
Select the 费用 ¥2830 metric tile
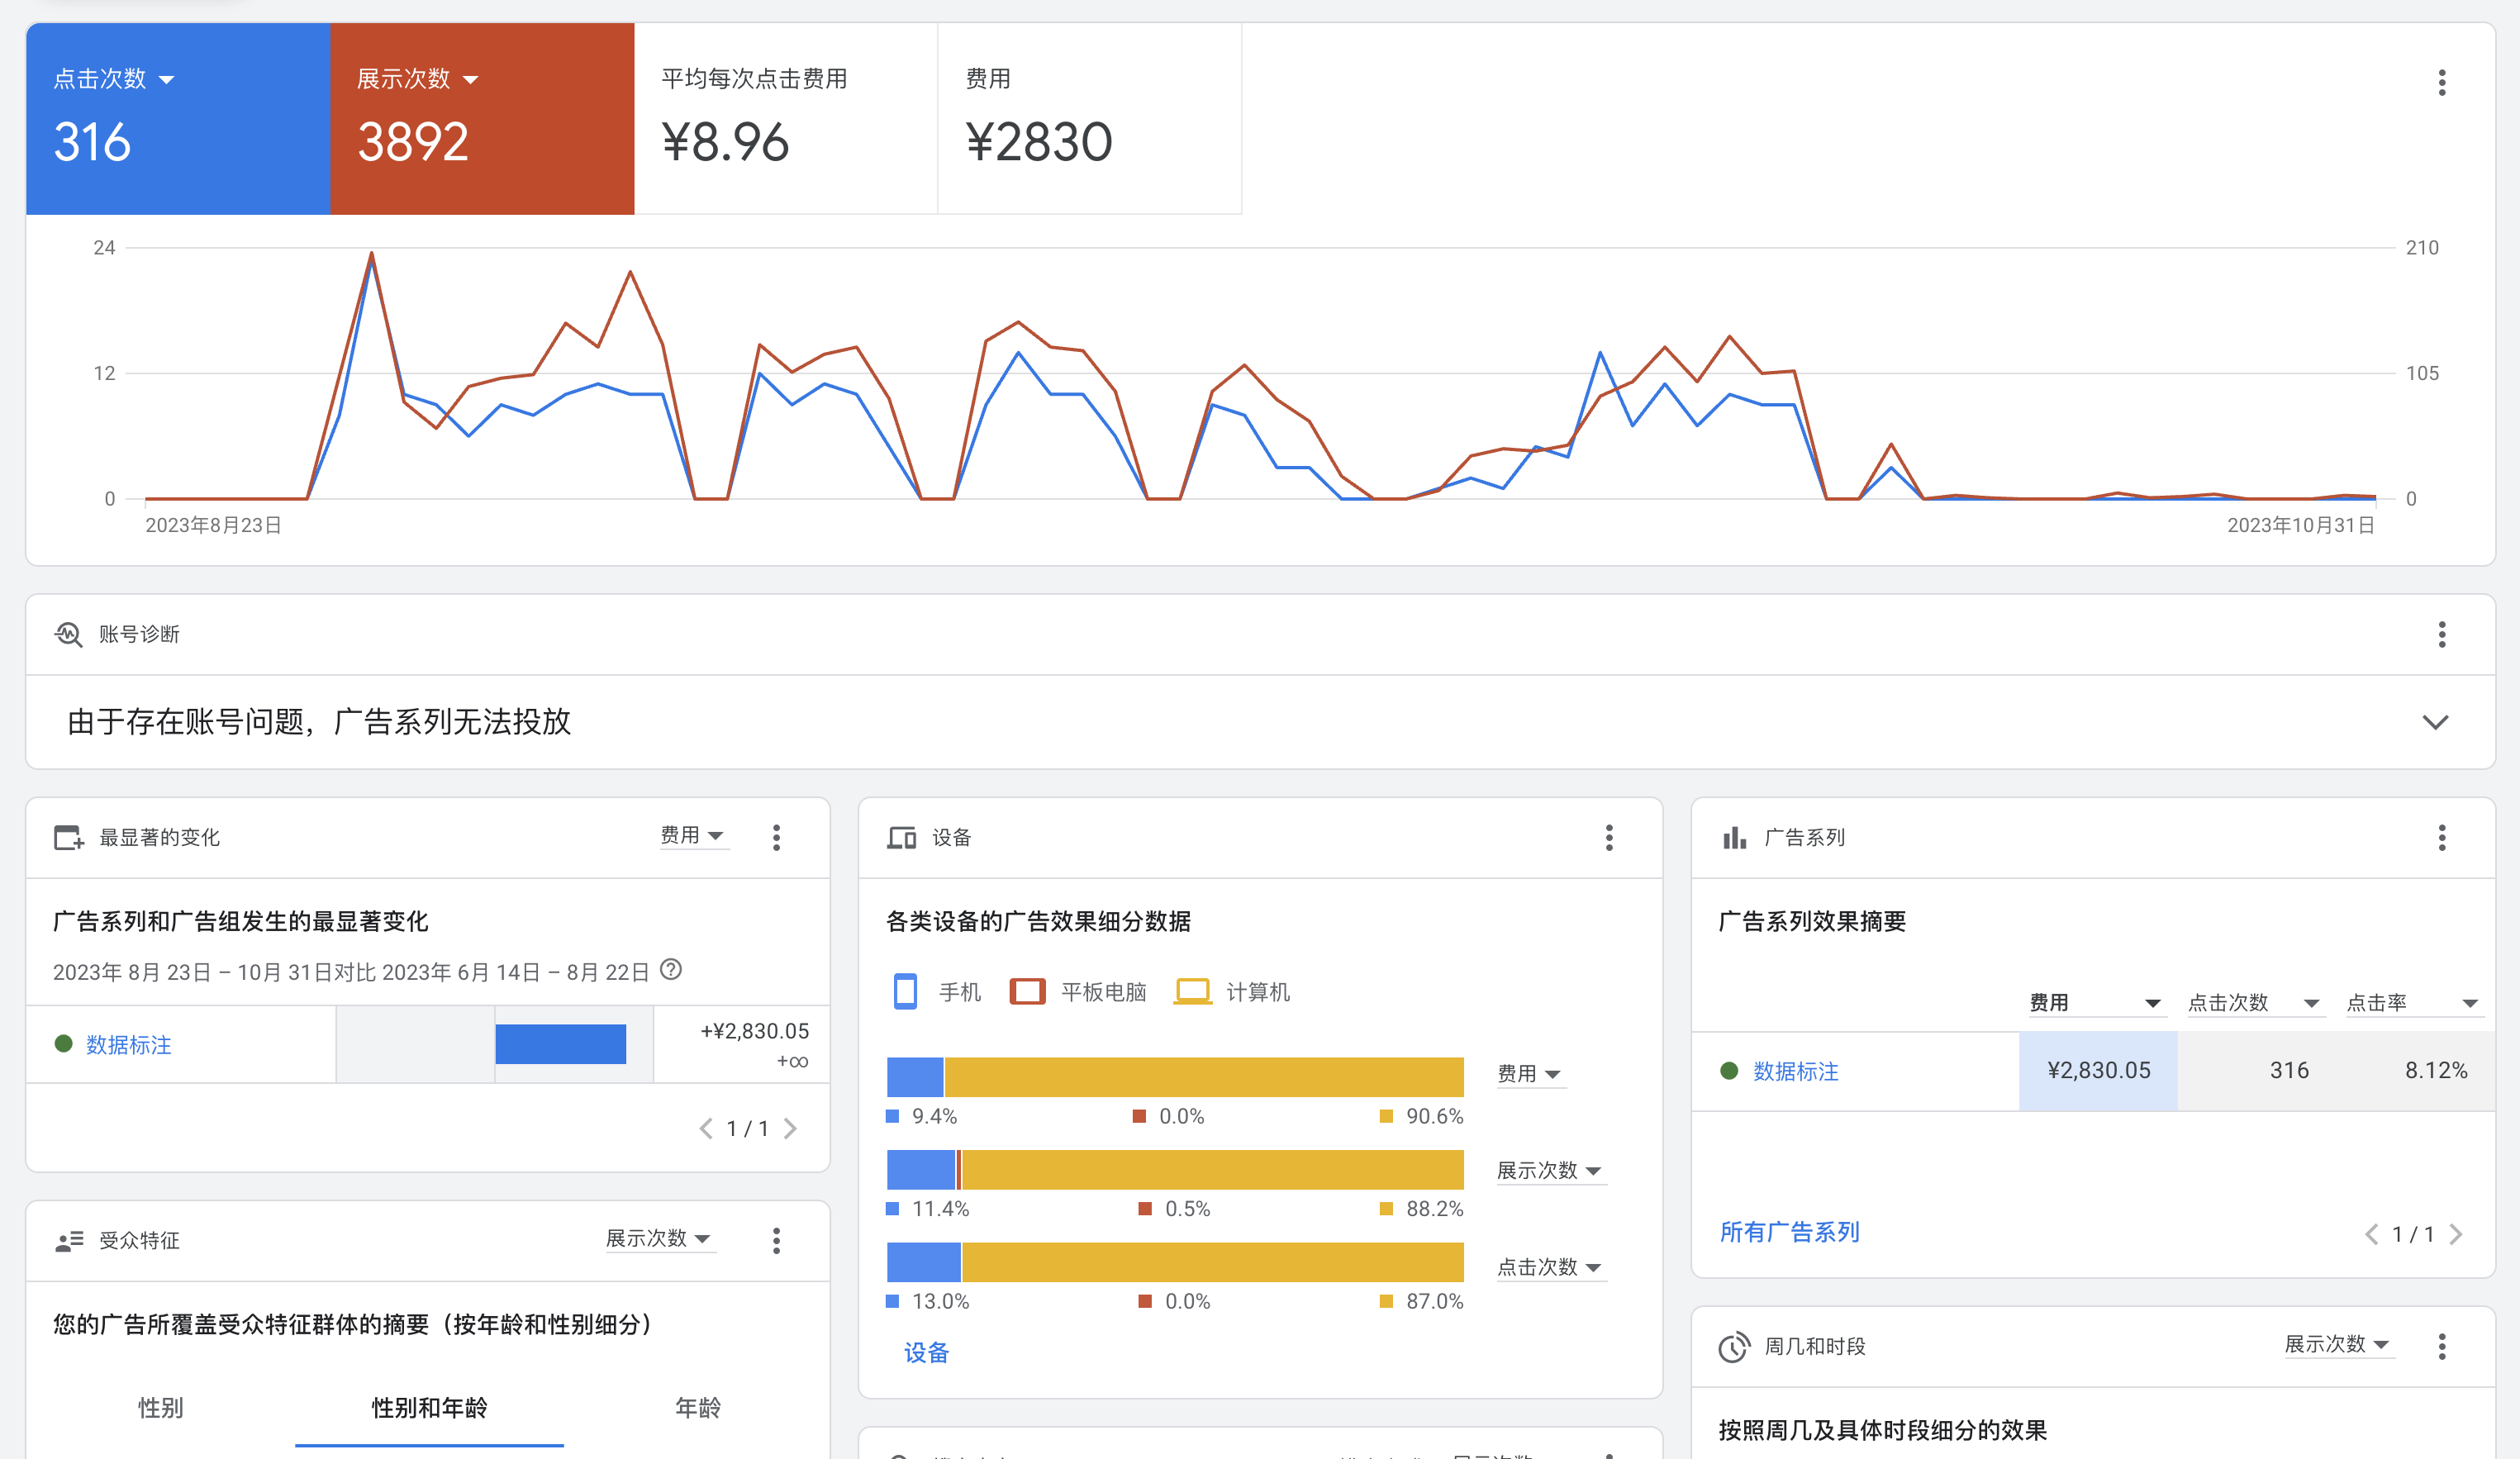pos(1090,119)
